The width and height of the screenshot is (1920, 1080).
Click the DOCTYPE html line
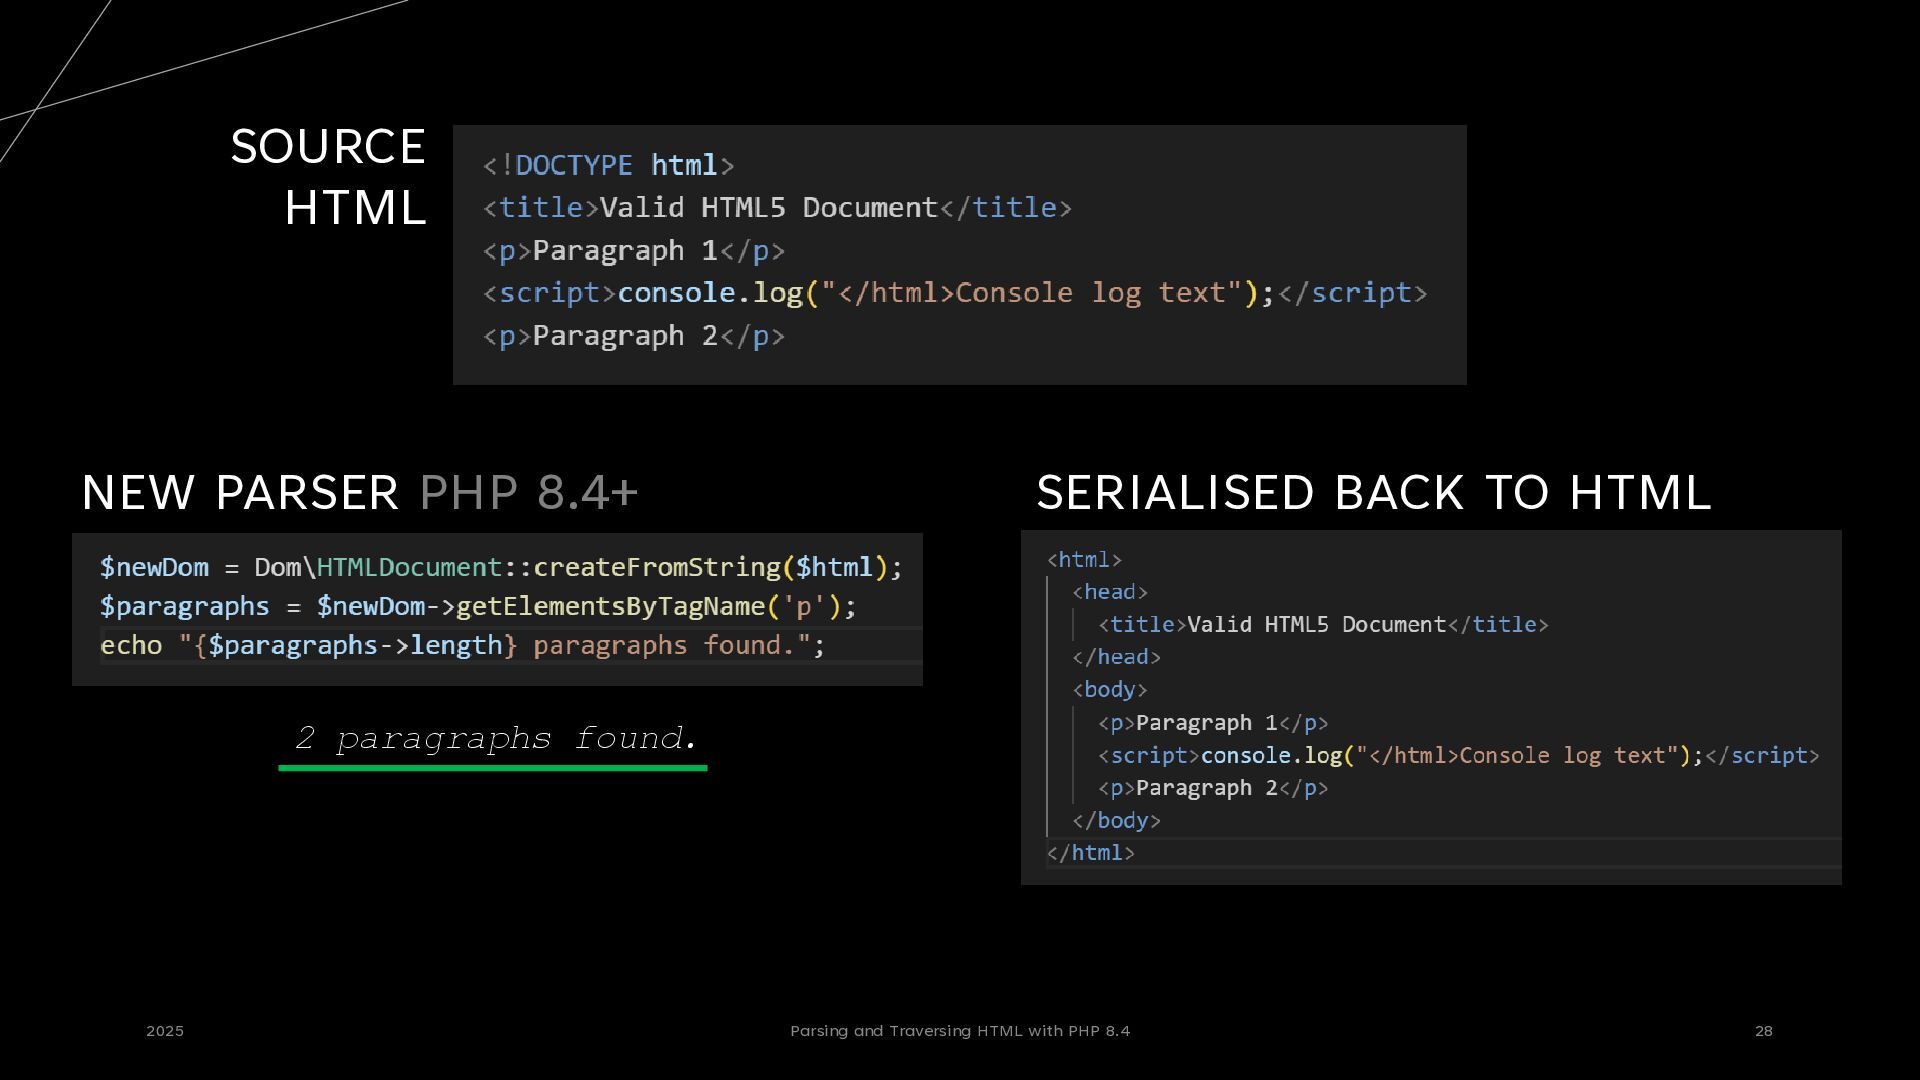(608, 165)
